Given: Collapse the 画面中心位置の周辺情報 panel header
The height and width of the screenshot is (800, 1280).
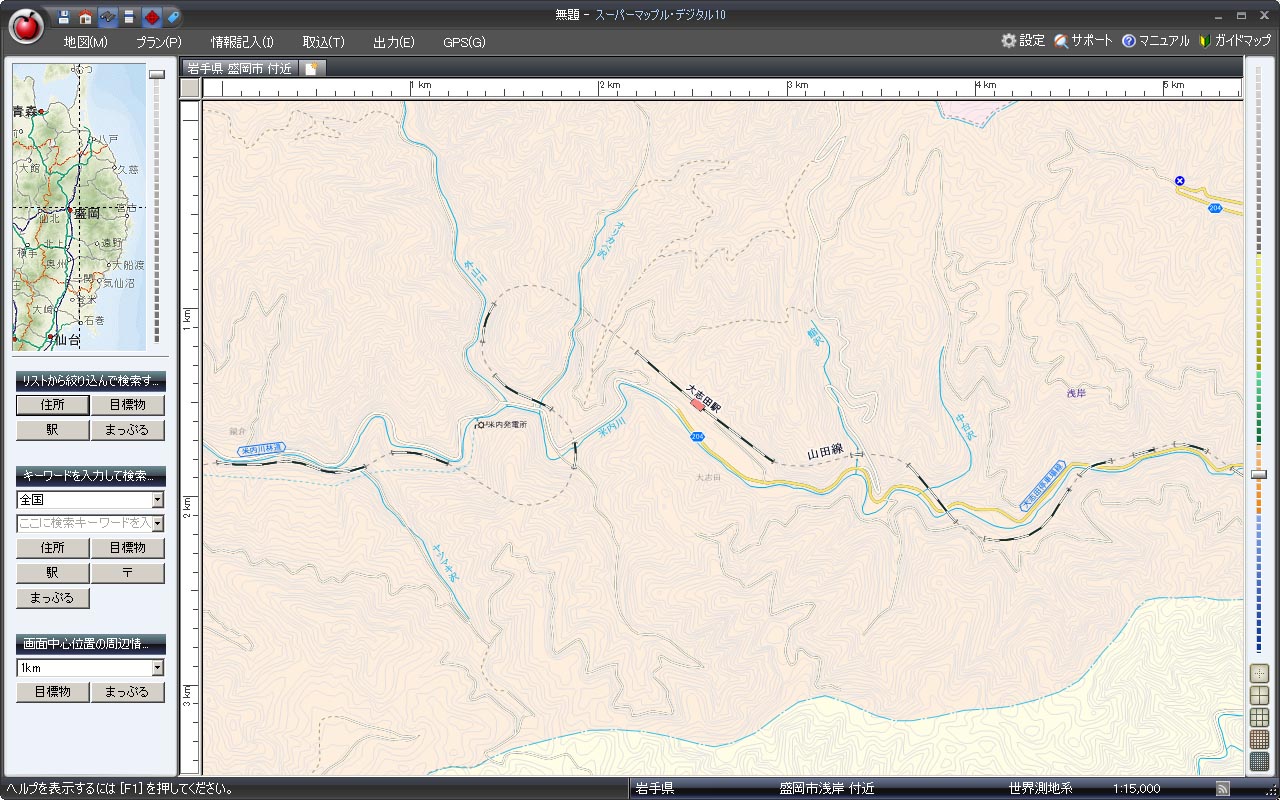Looking at the screenshot, I should tap(90, 644).
